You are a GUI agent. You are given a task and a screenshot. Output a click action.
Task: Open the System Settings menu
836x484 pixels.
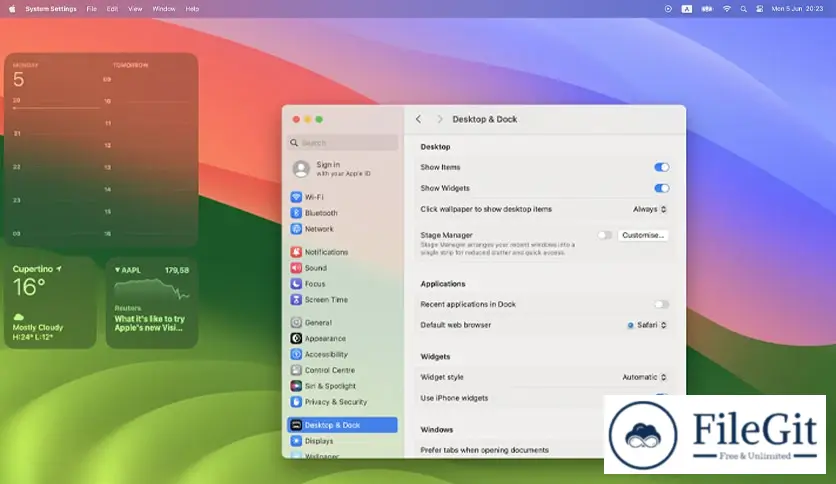51,9
